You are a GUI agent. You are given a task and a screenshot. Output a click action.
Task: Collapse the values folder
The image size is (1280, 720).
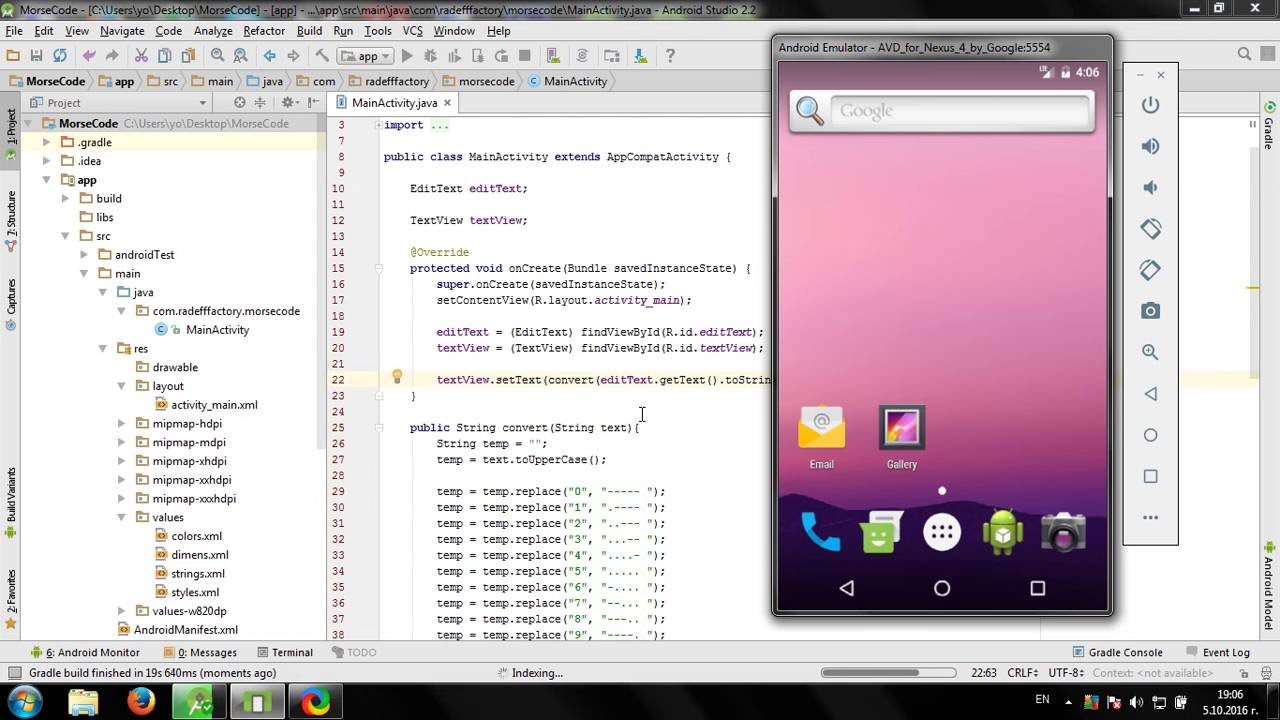tap(122, 517)
